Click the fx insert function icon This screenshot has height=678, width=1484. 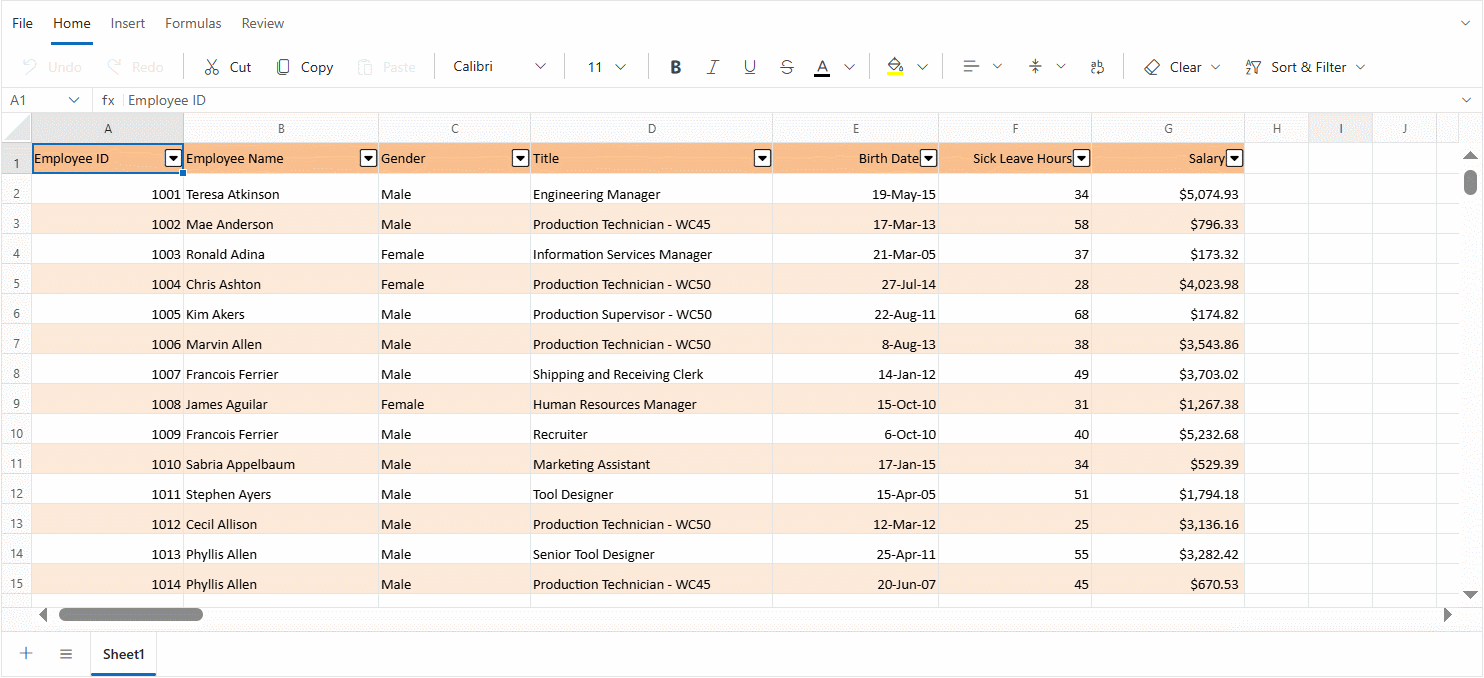point(108,100)
